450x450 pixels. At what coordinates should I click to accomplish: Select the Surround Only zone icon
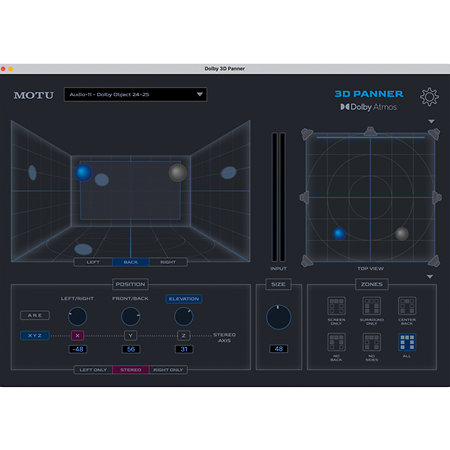(x=372, y=306)
